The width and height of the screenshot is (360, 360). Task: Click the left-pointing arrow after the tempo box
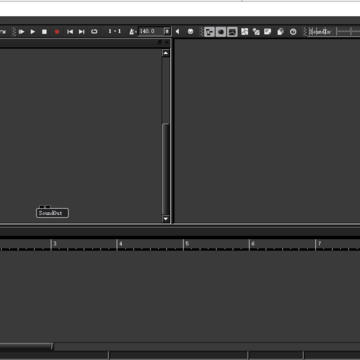177,31
